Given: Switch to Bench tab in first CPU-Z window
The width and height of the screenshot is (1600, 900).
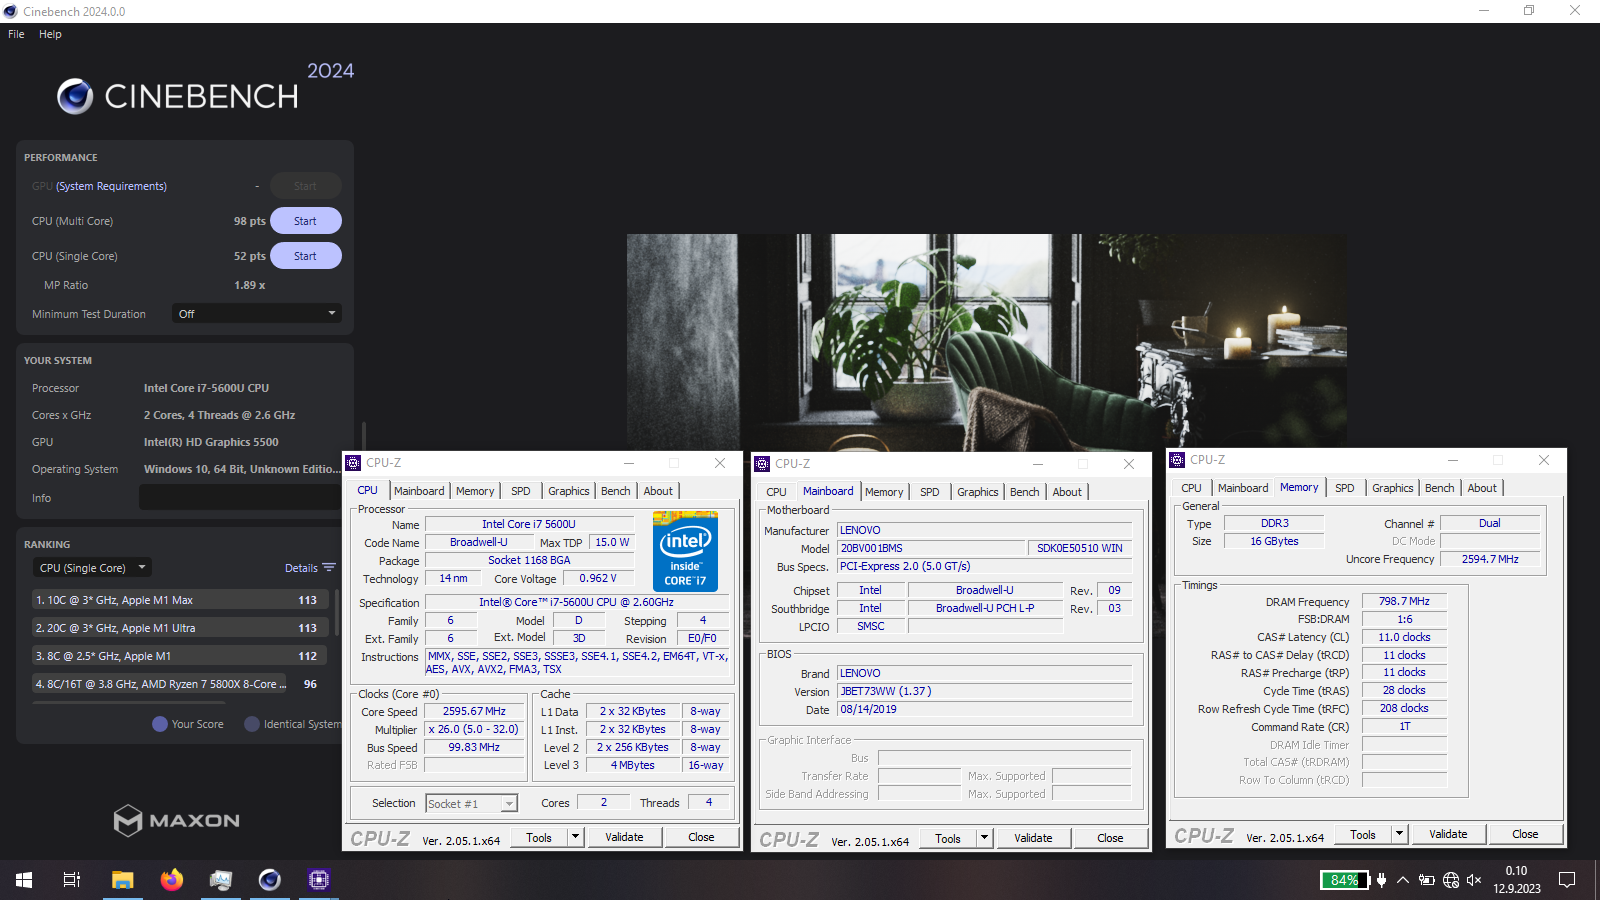Looking at the screenshot, I should pyautogui.click(x=616, y=491).
